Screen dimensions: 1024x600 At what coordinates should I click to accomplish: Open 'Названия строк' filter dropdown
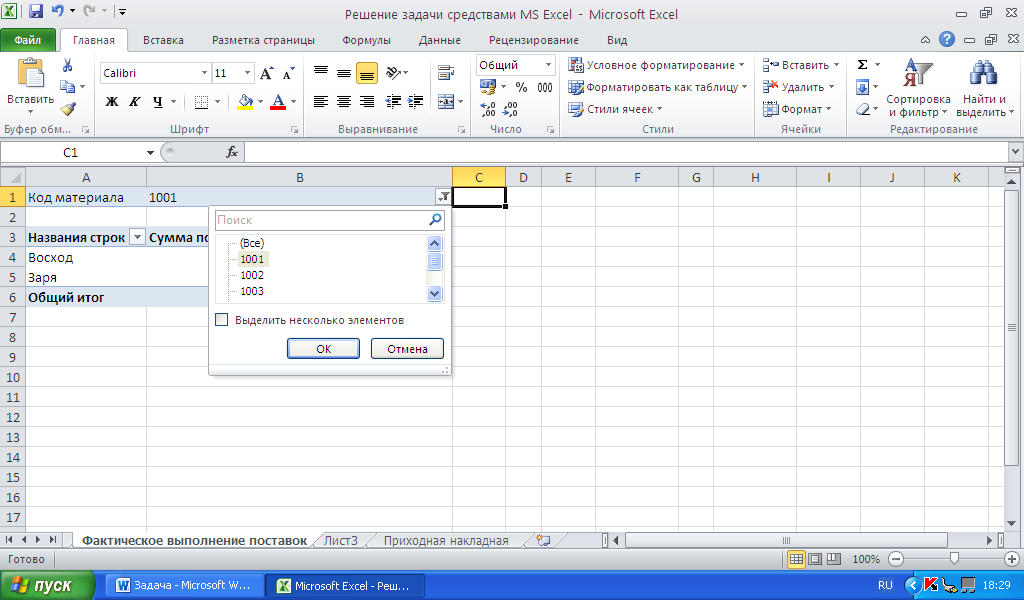(x=137, y=237)
